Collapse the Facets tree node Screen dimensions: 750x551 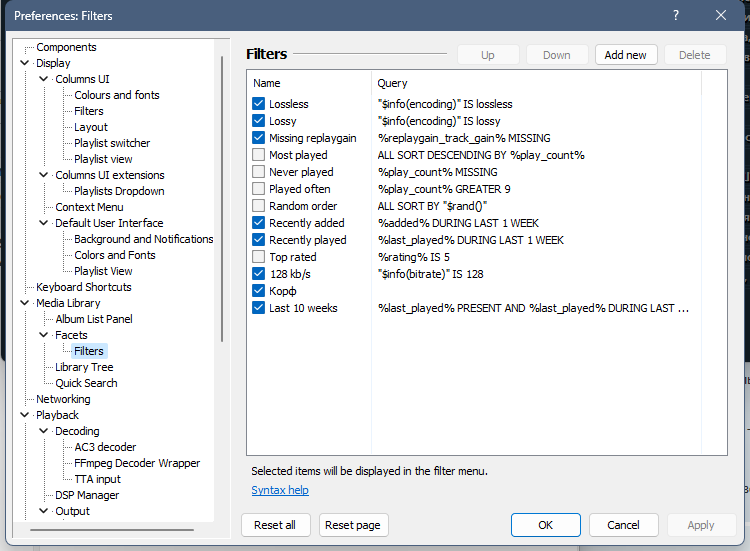[44, 335]
